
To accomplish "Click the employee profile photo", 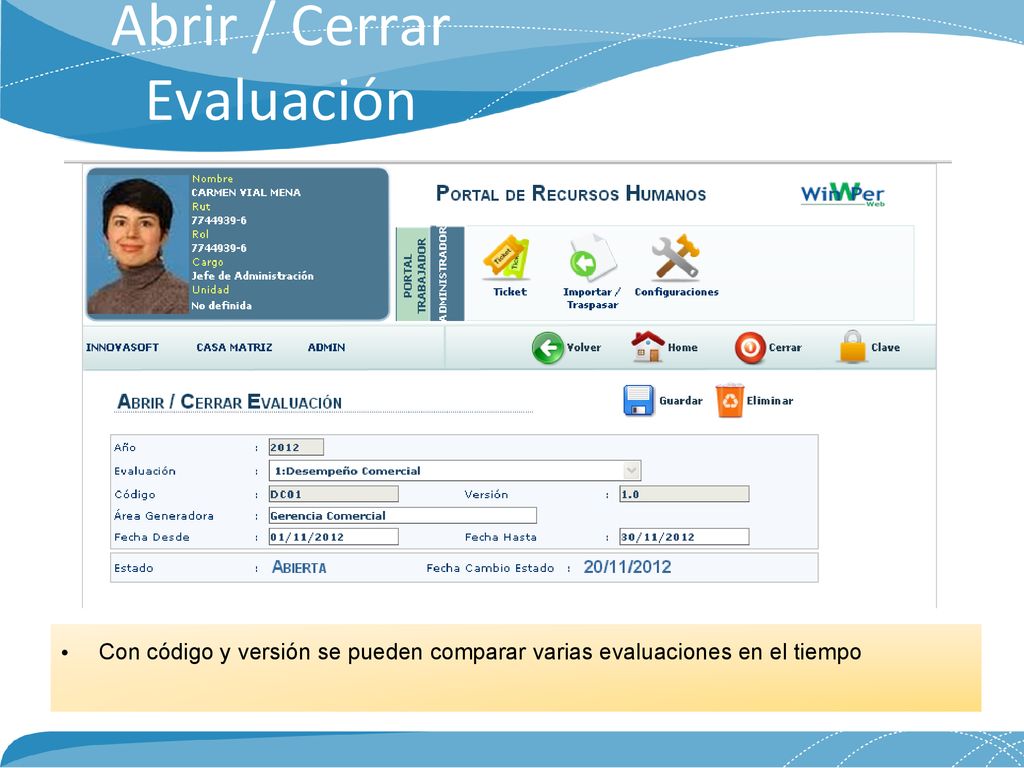I will pos(138,244).
